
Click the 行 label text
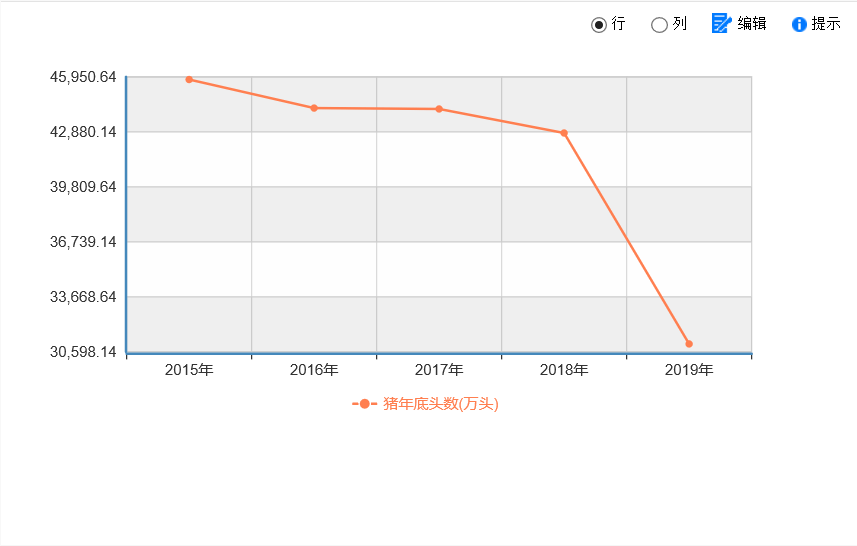pos(618,24)
